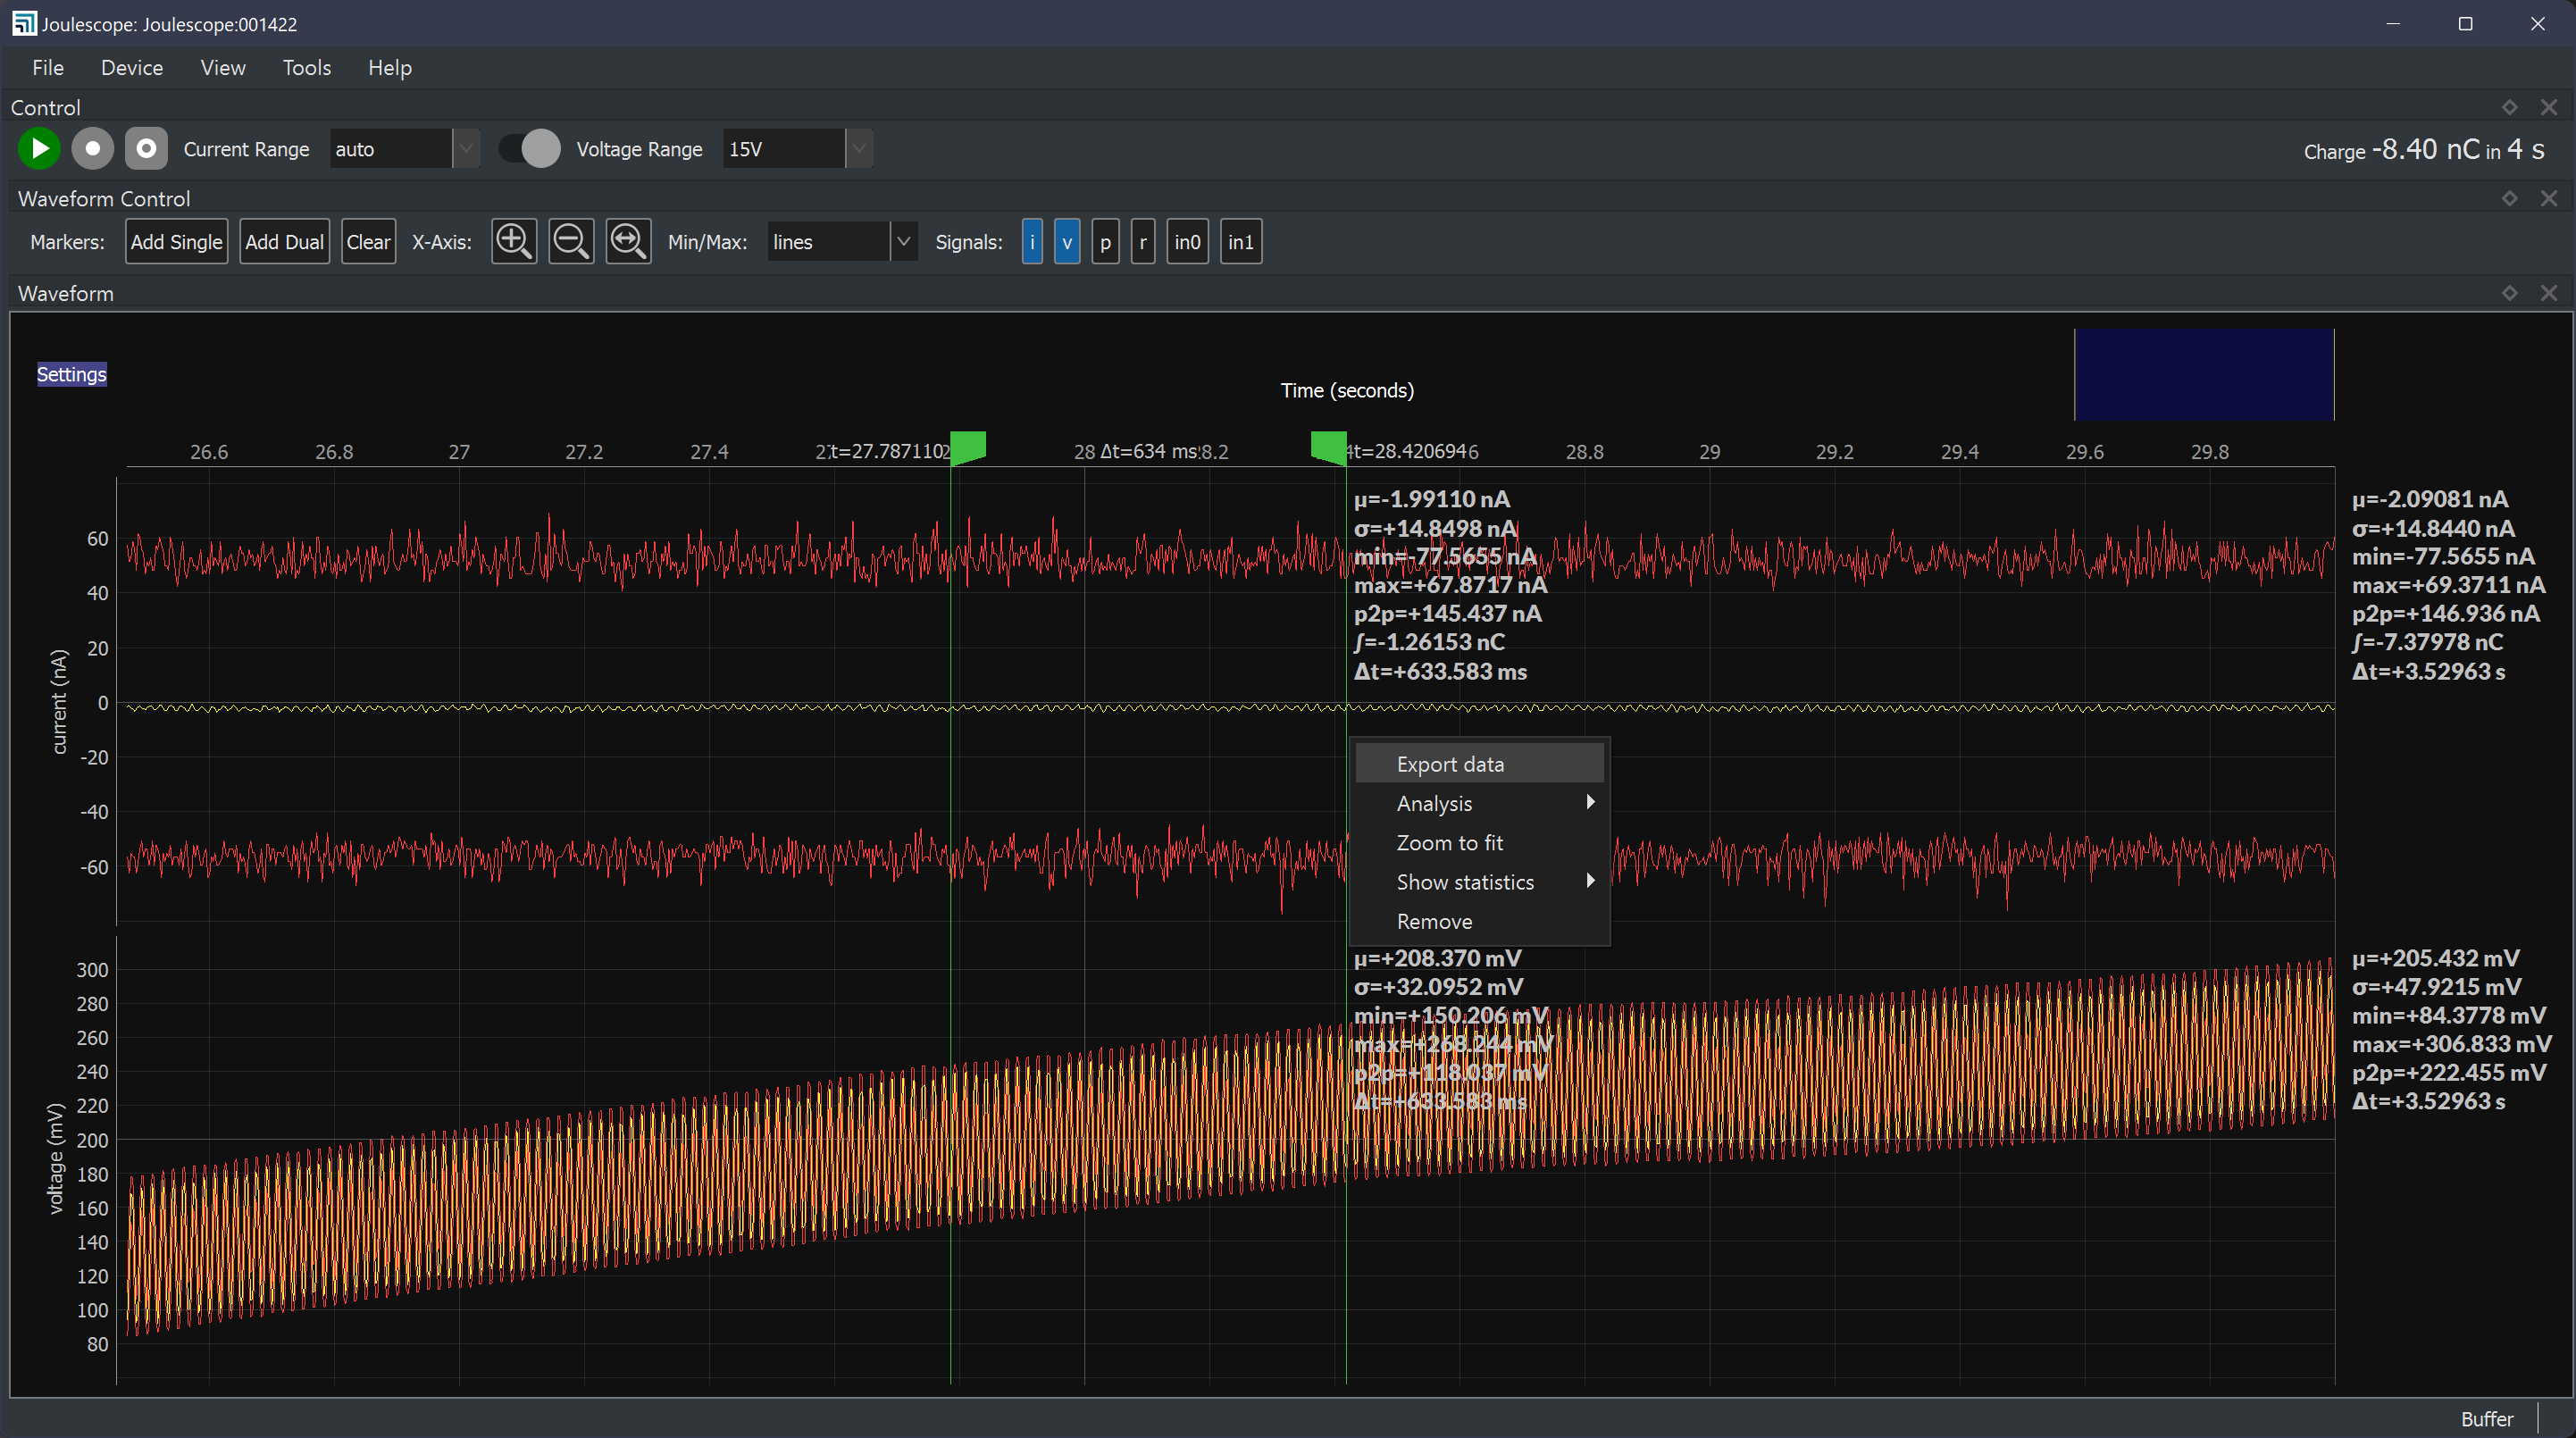Click Add Dual markers button

tap(284, 241)
